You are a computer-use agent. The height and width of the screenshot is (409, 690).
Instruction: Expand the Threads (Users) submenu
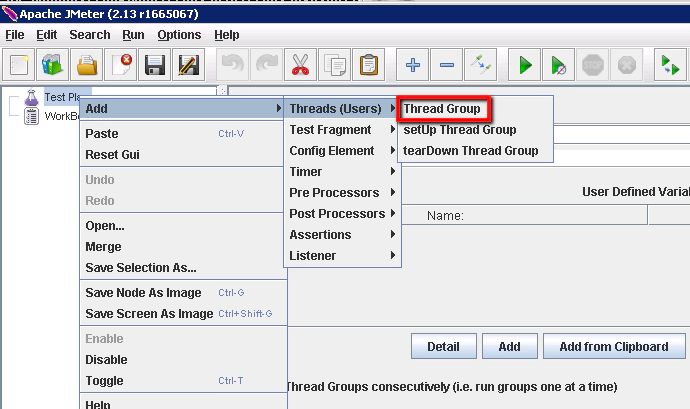pyautogui.click(x=342, y=109)
